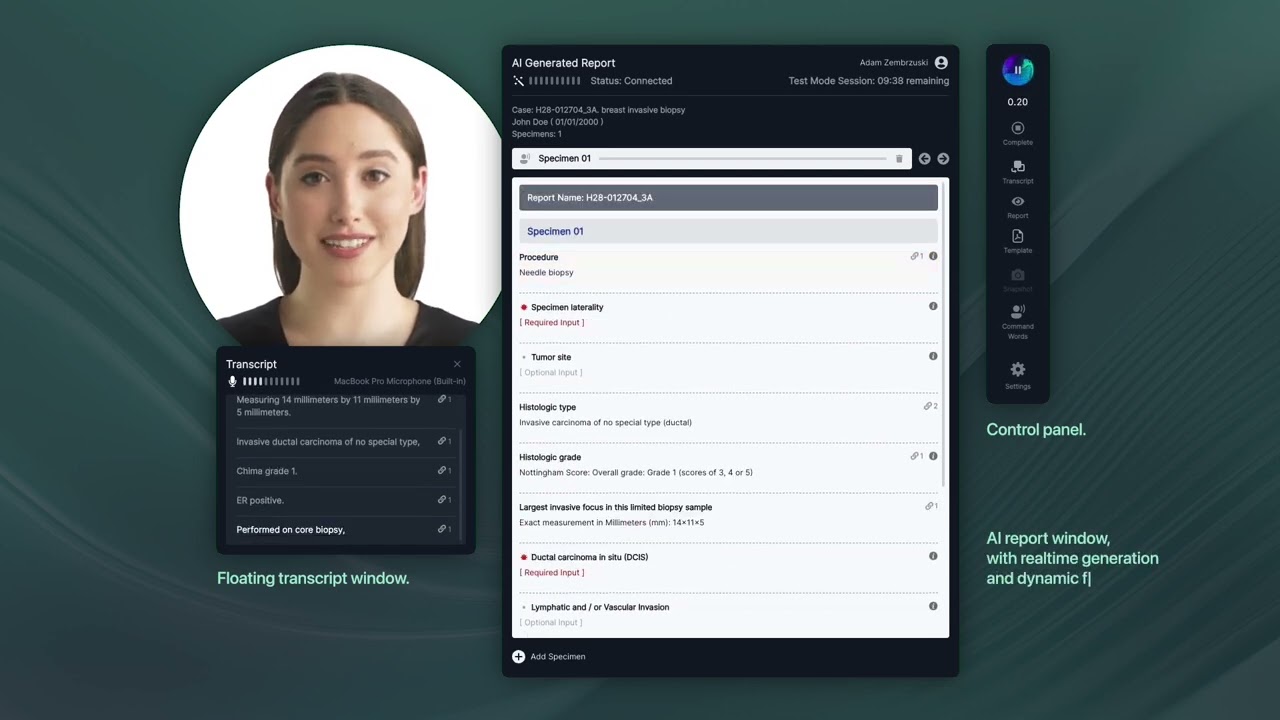Click link icon on Largest invasive focus row

point(930,507)
